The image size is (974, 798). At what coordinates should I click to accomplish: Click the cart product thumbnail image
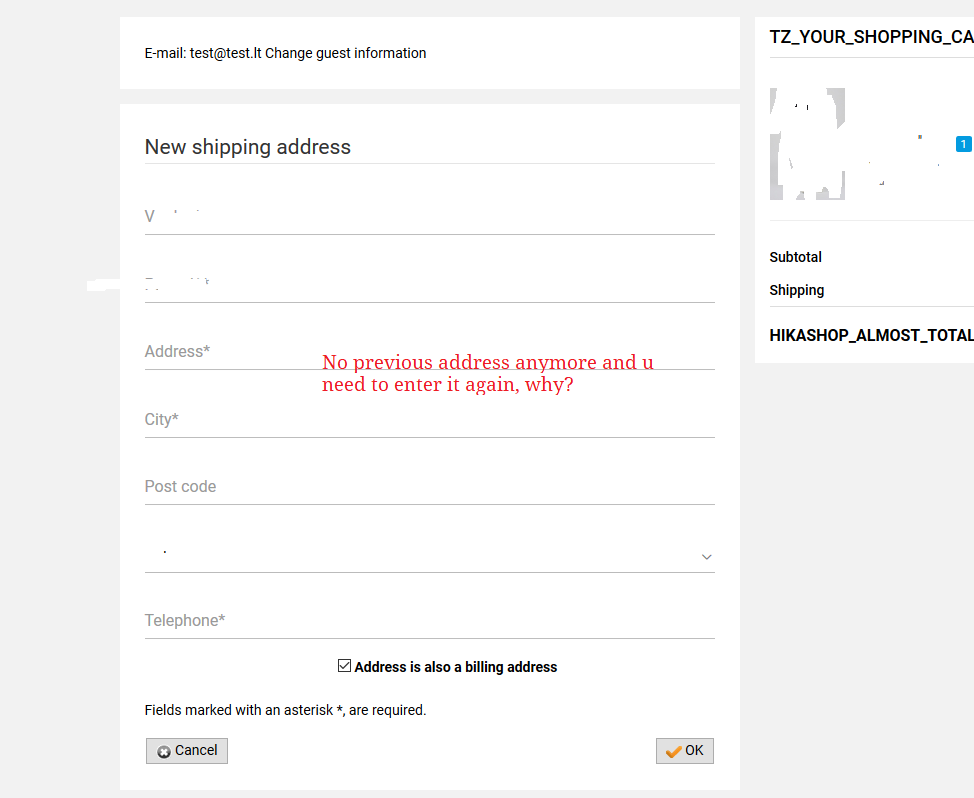coord(807,144)
